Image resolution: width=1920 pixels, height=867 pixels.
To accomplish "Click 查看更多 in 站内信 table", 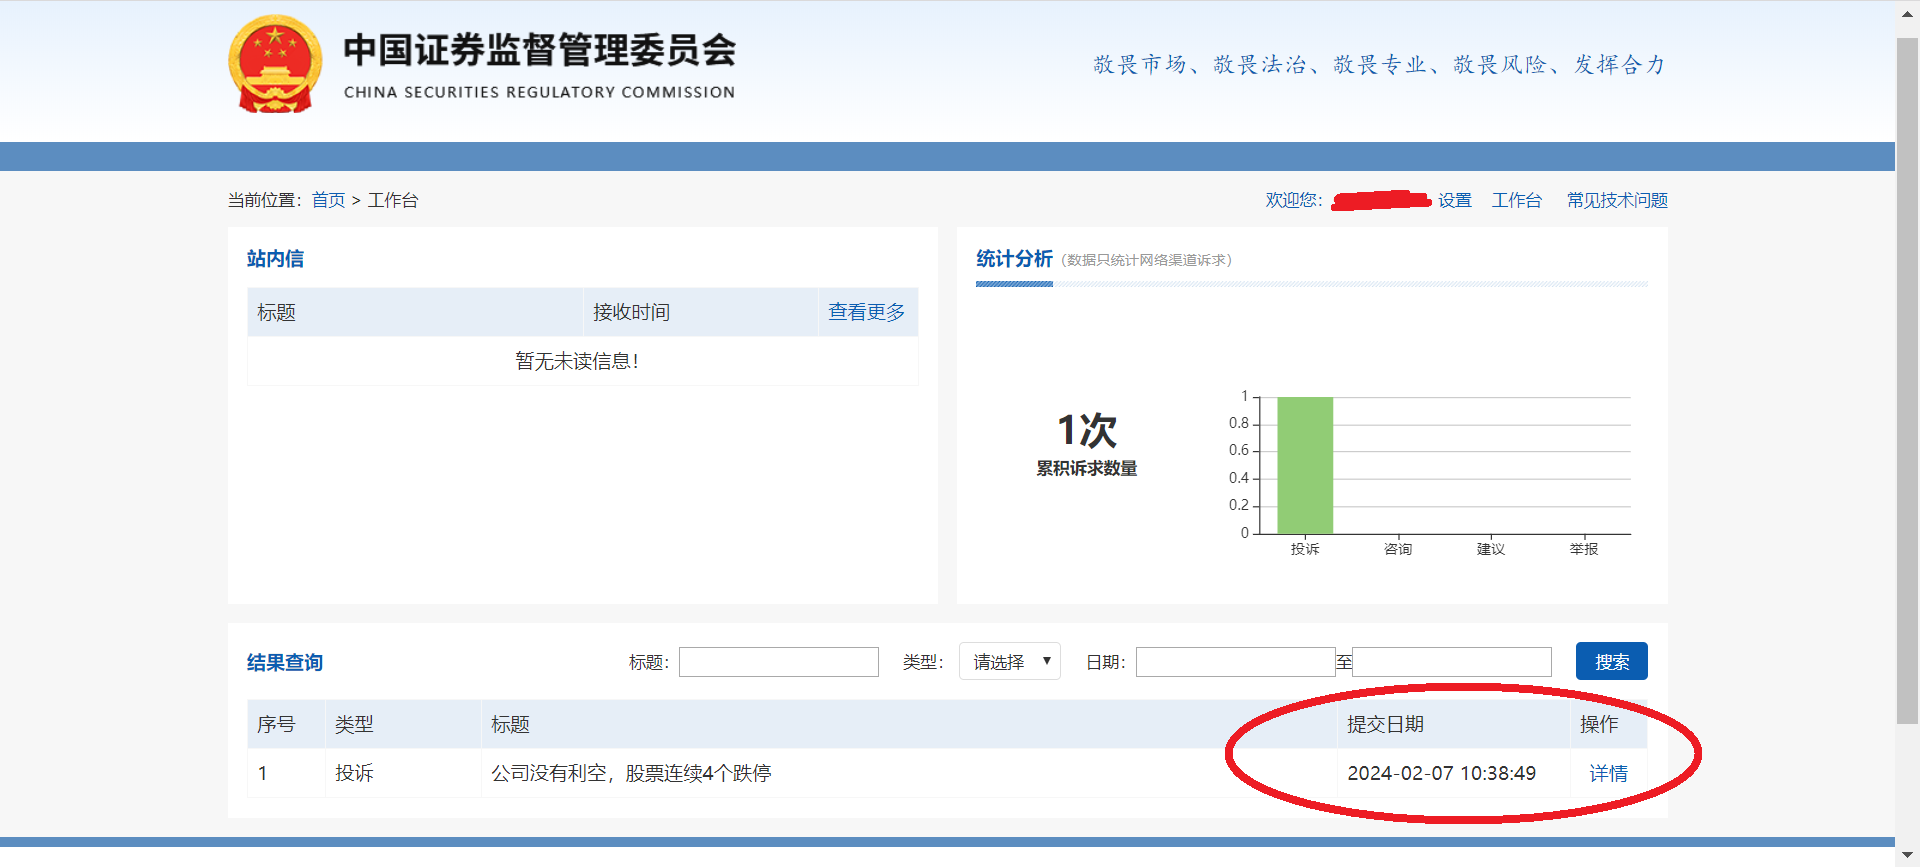I will 866,312.
